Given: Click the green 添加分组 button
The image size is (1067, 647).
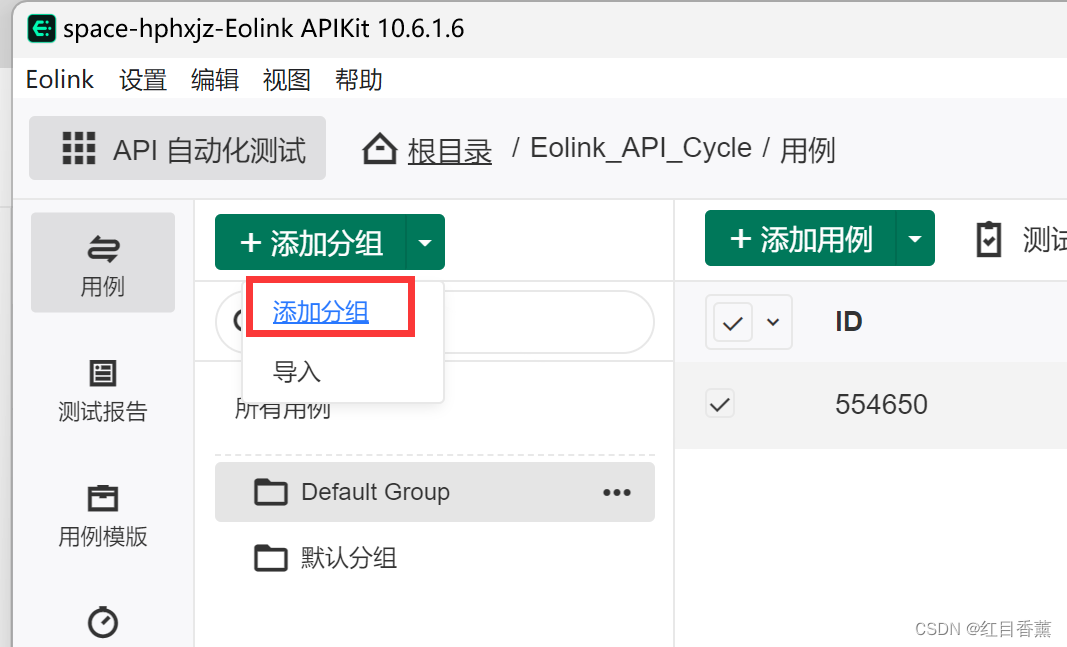Looking at the screenshot, I should (311, 242).
